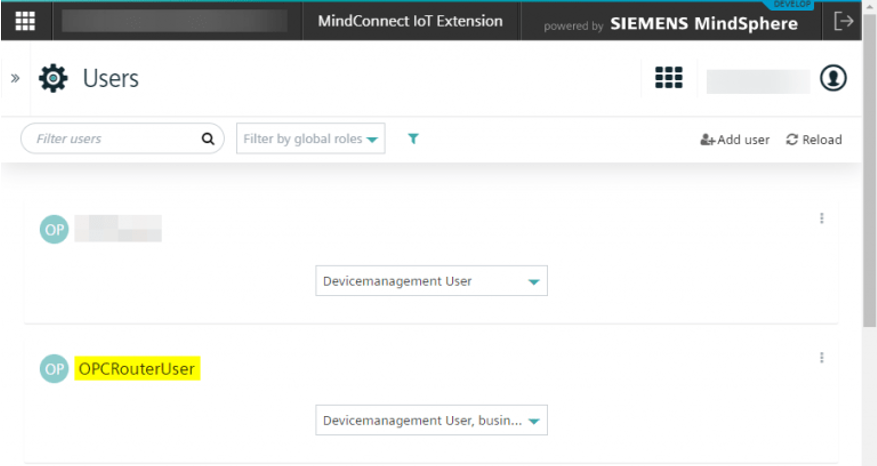
Task: Open the OPCRouterUser user entry
Action: click(136, 369)
